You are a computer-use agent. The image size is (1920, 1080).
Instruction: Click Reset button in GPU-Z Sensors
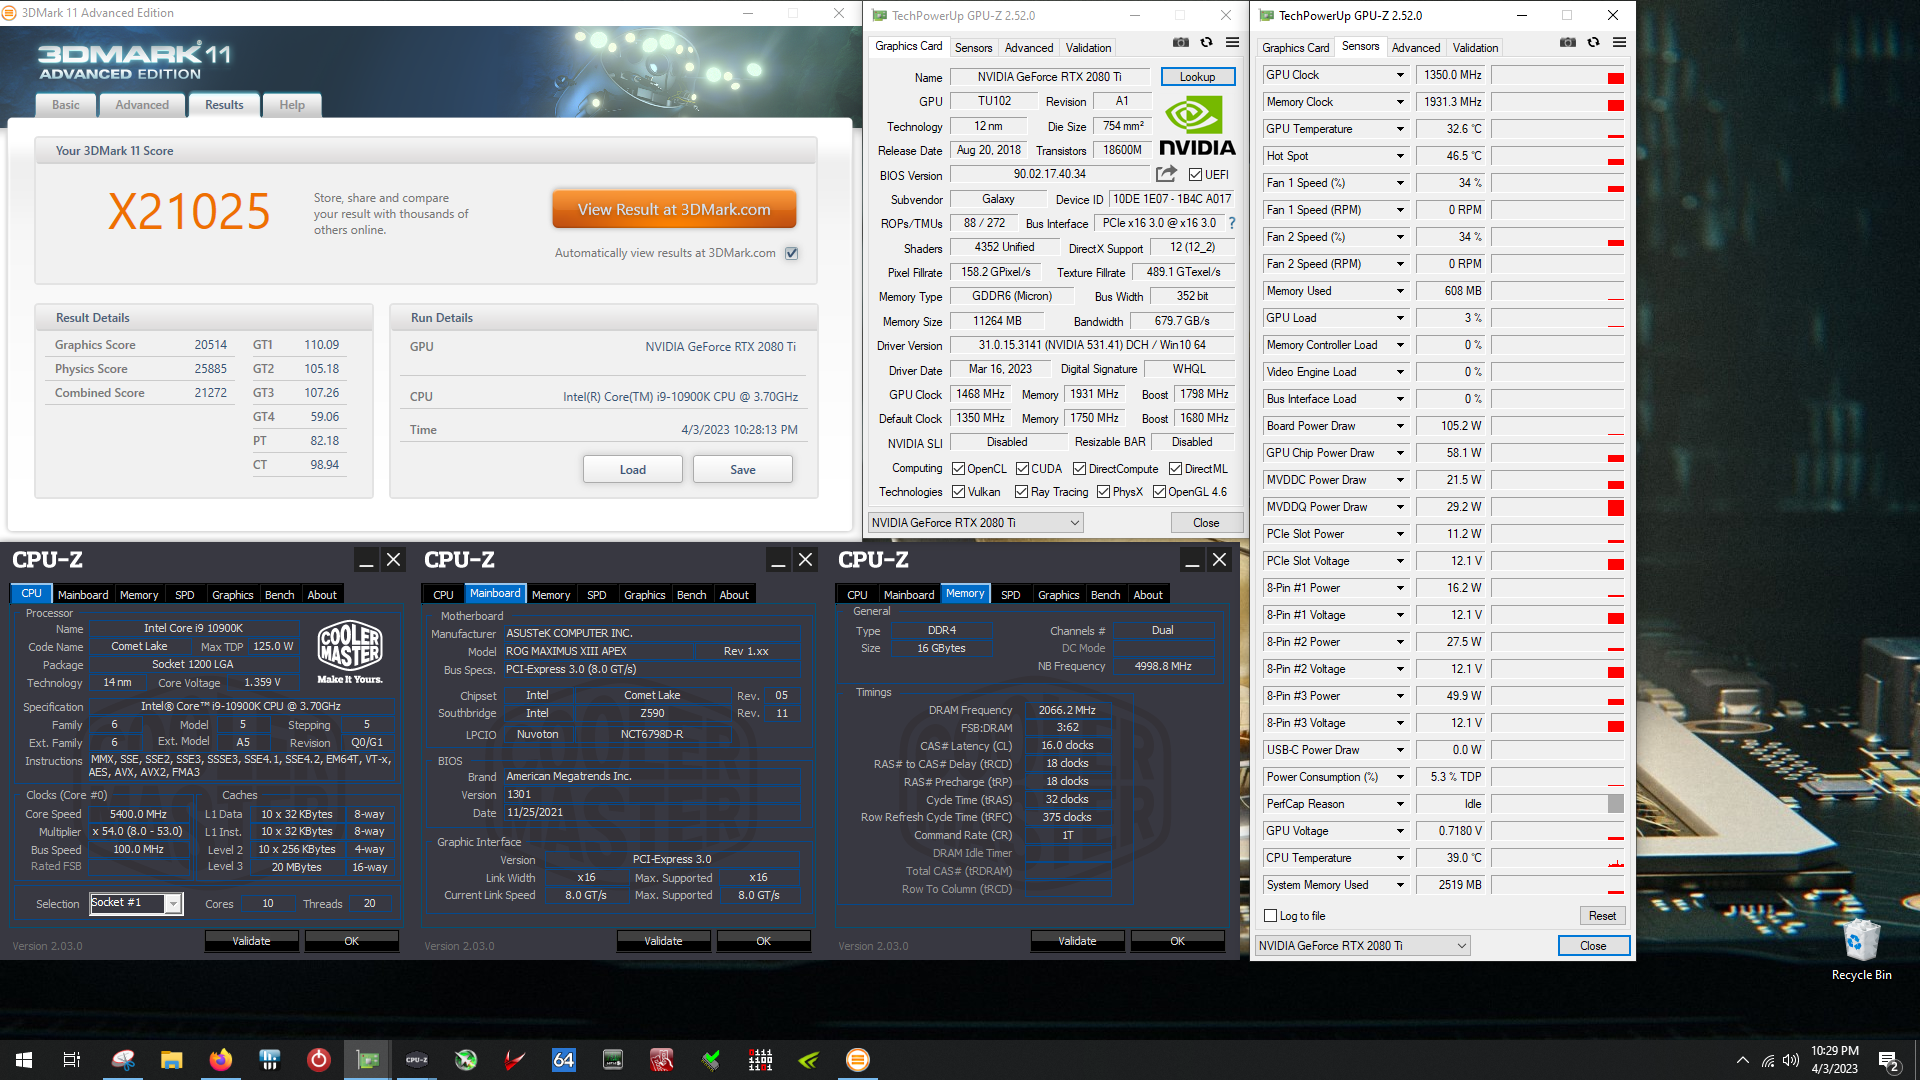[x=1602, y=915]
